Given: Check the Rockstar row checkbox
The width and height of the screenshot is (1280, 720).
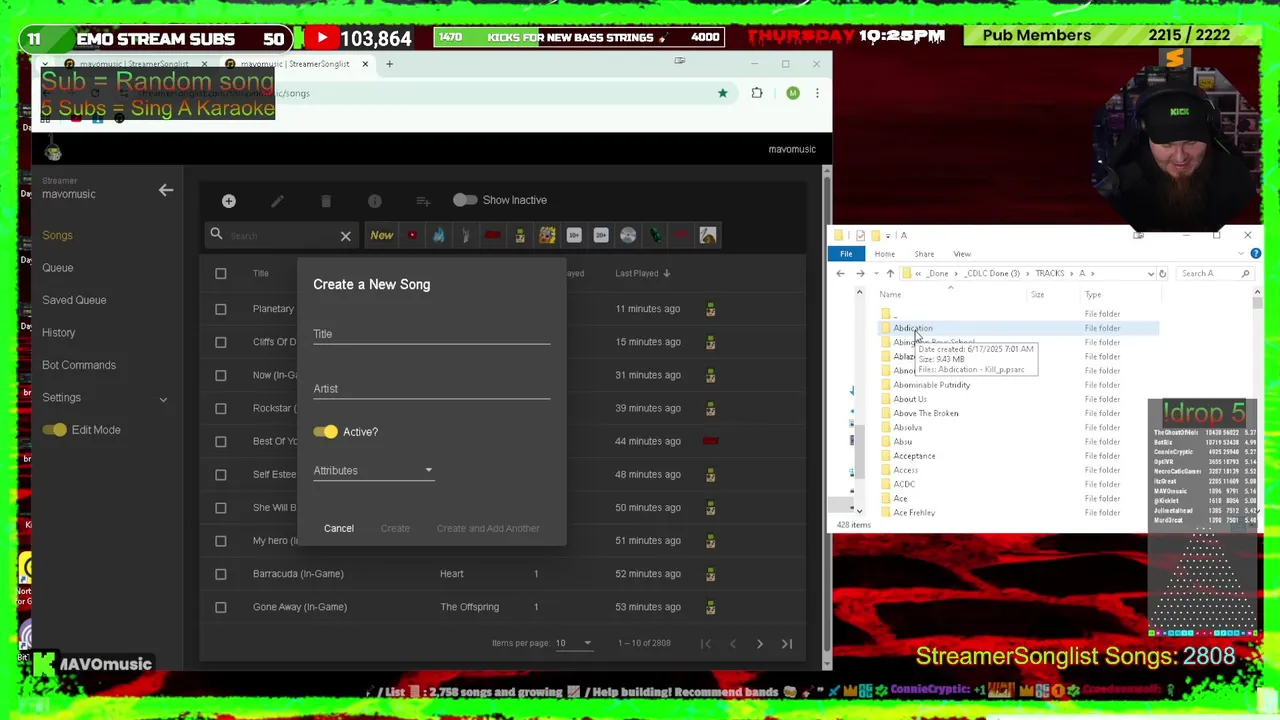Looking at the screenshot, I should coord(221,408).
